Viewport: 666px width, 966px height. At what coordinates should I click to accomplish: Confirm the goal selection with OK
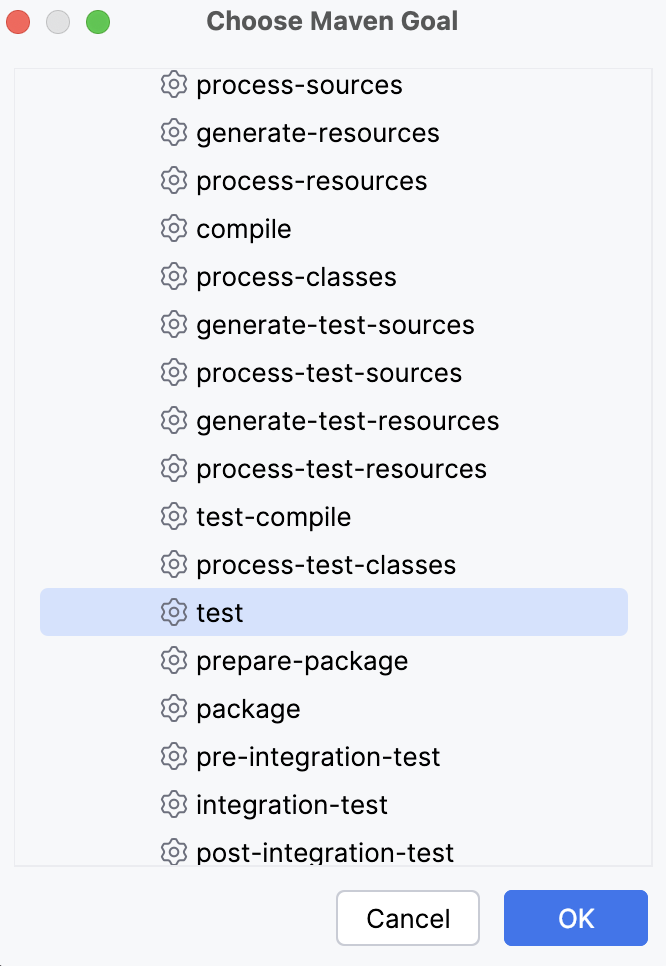click(x=576, y=918)
